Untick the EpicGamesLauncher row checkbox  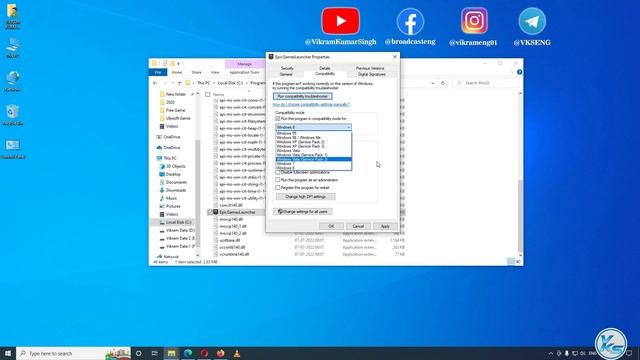tap(210, 212)
